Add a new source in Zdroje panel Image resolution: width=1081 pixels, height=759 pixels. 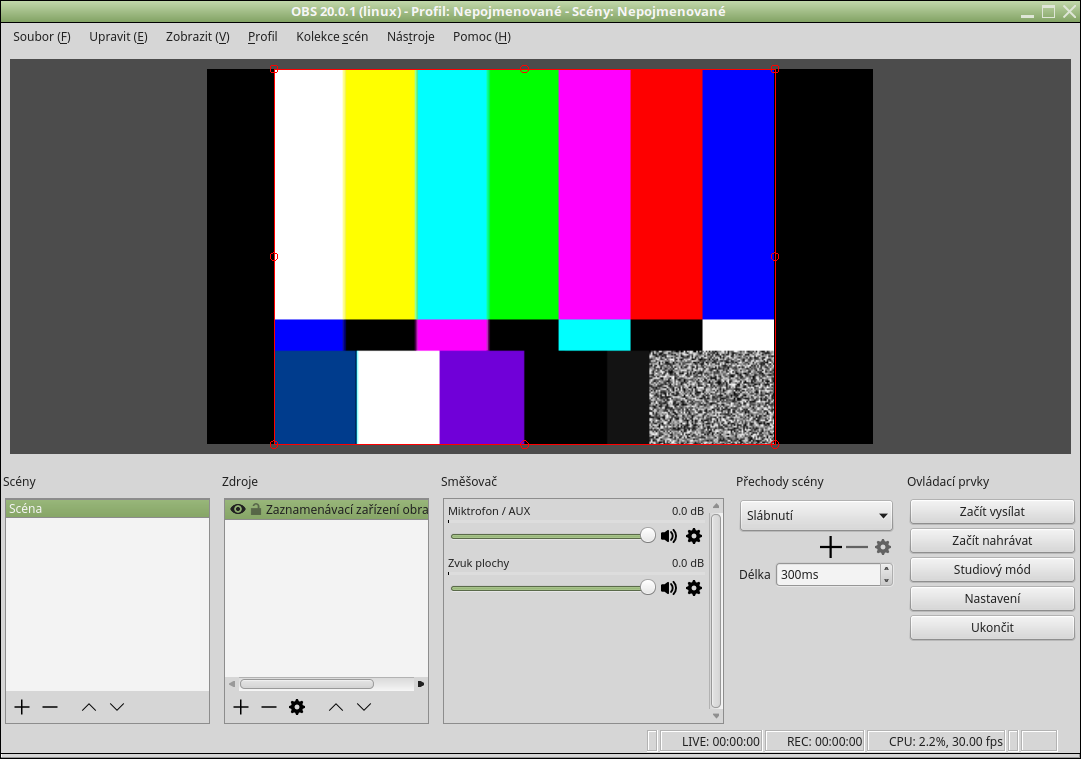[x=241, y=707]
